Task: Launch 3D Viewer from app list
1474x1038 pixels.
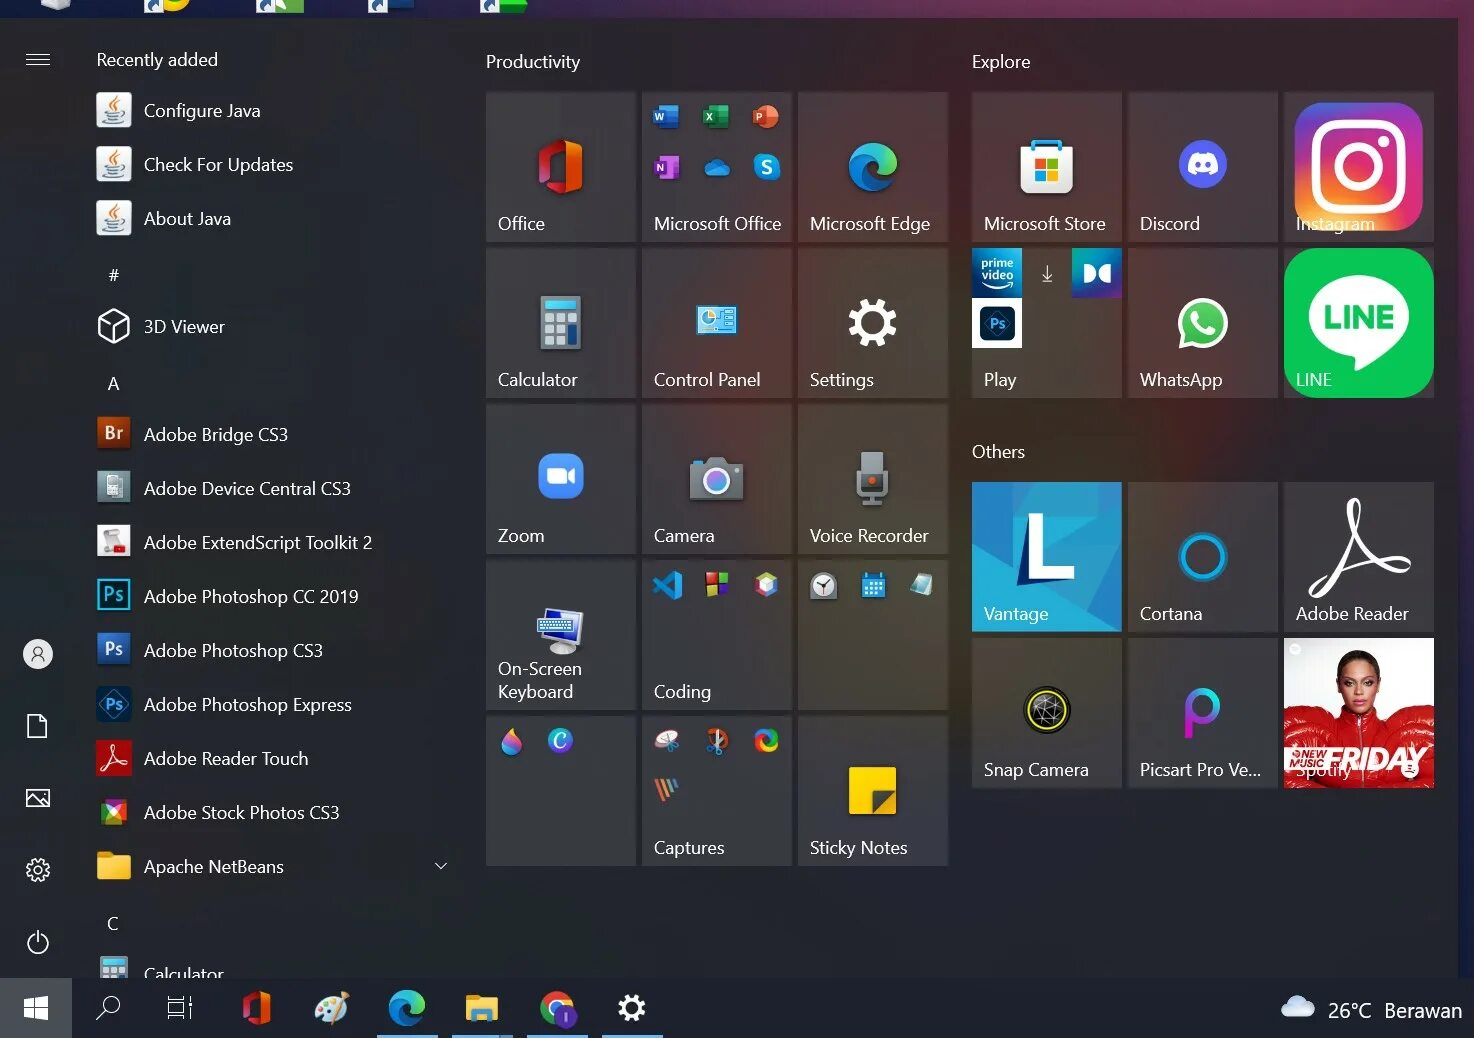Action: coord(272,326)
